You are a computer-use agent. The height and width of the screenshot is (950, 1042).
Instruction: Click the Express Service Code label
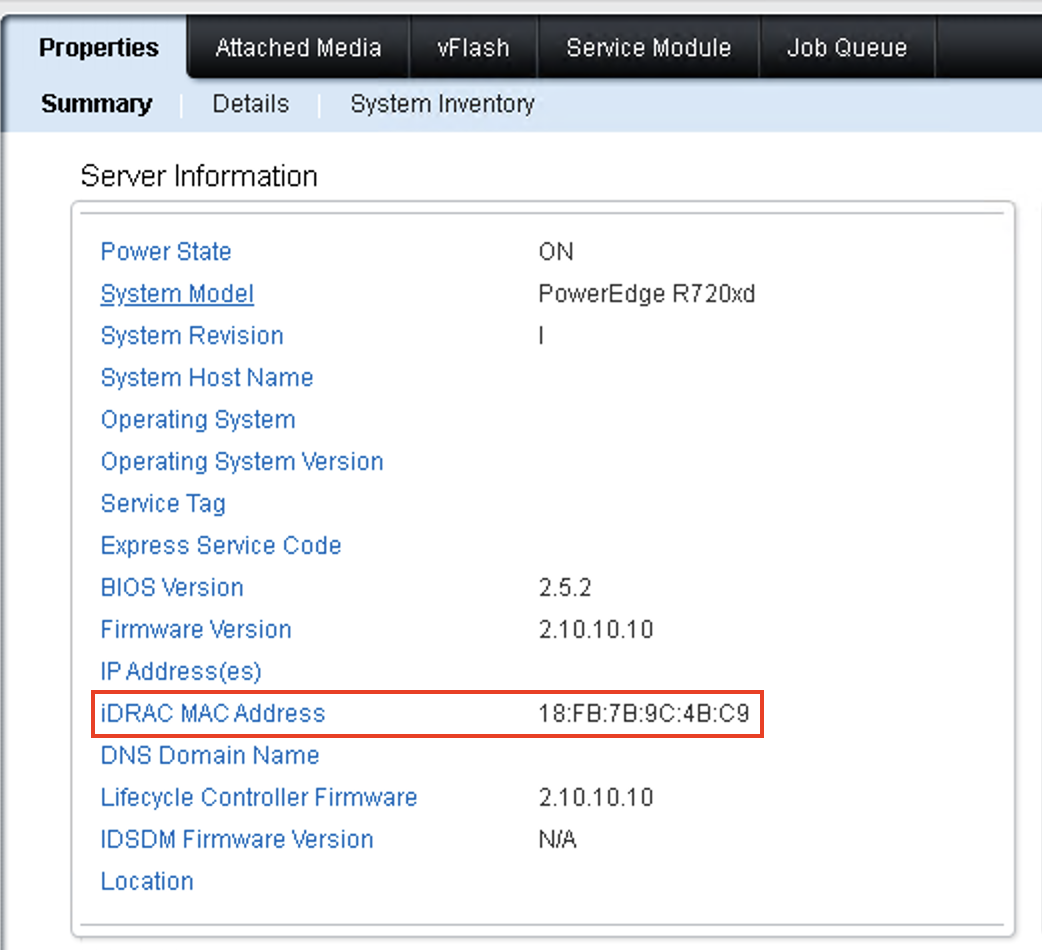click(x=221, y=546)
